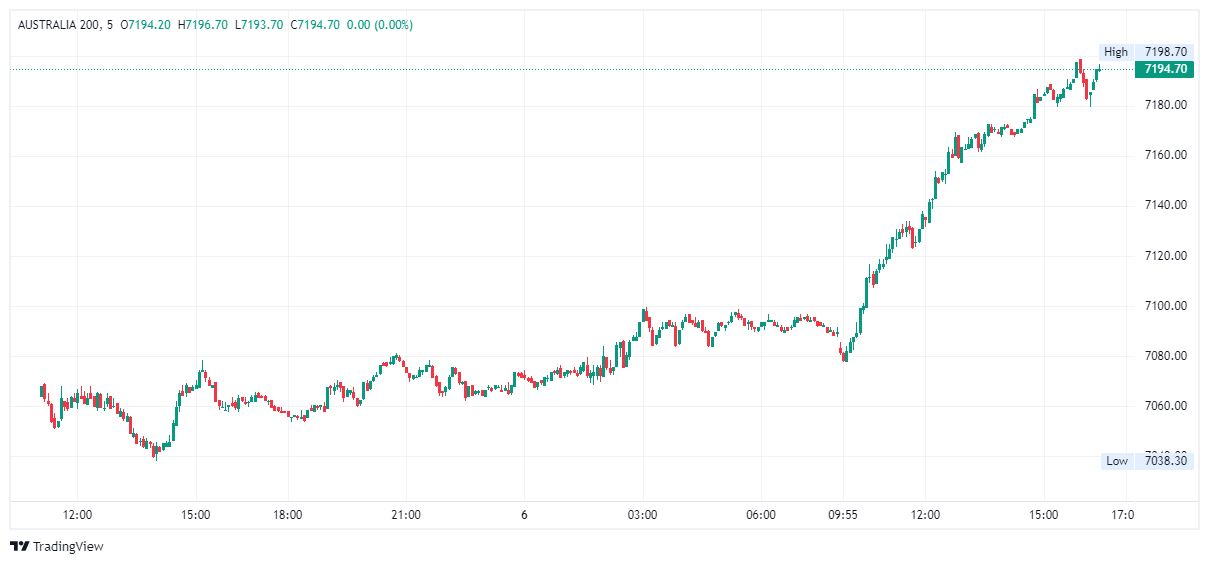The image size is (1209, 564).
Task: Click the 09:55 time axis label
Action: coord(843,515)
